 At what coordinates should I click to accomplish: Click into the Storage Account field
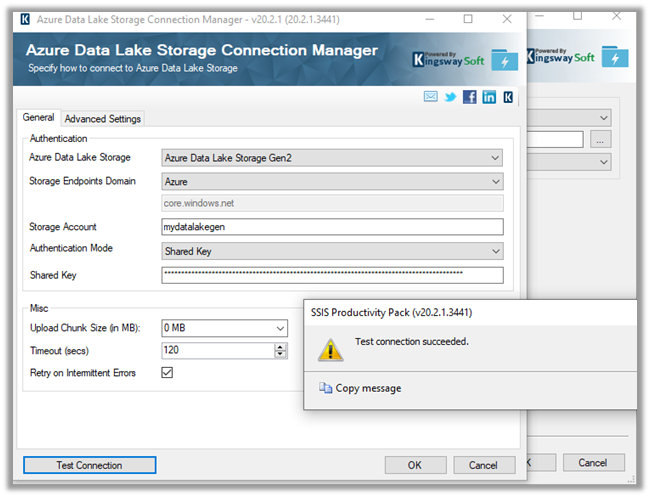(x=332, y=227)
